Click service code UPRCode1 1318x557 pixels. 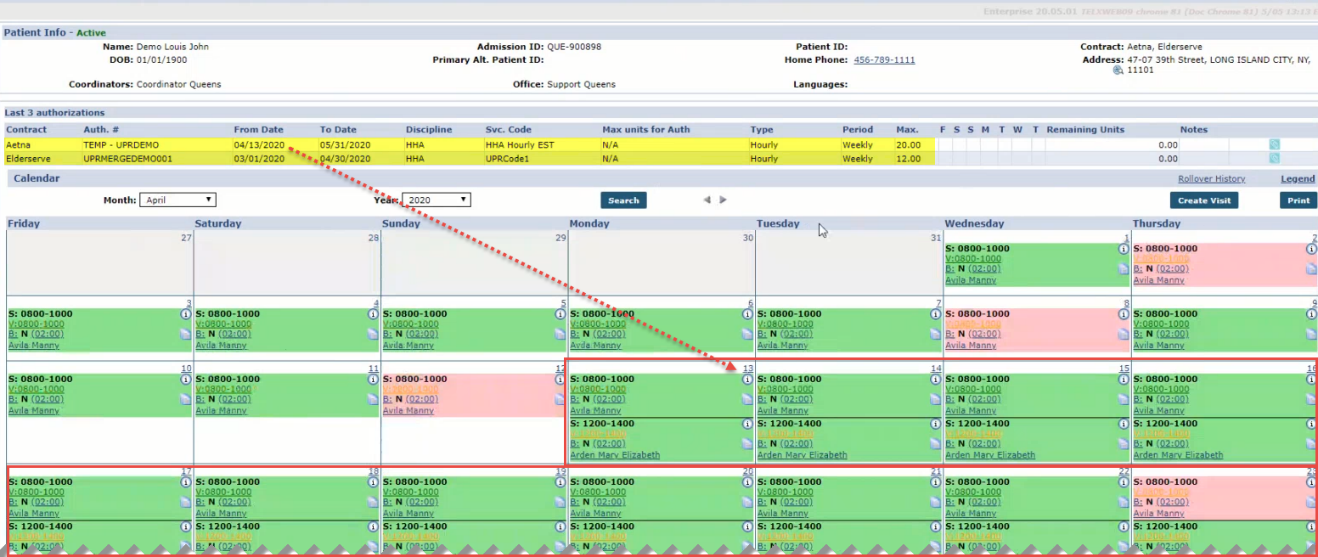pyautogui.click(x=506, y=159)
